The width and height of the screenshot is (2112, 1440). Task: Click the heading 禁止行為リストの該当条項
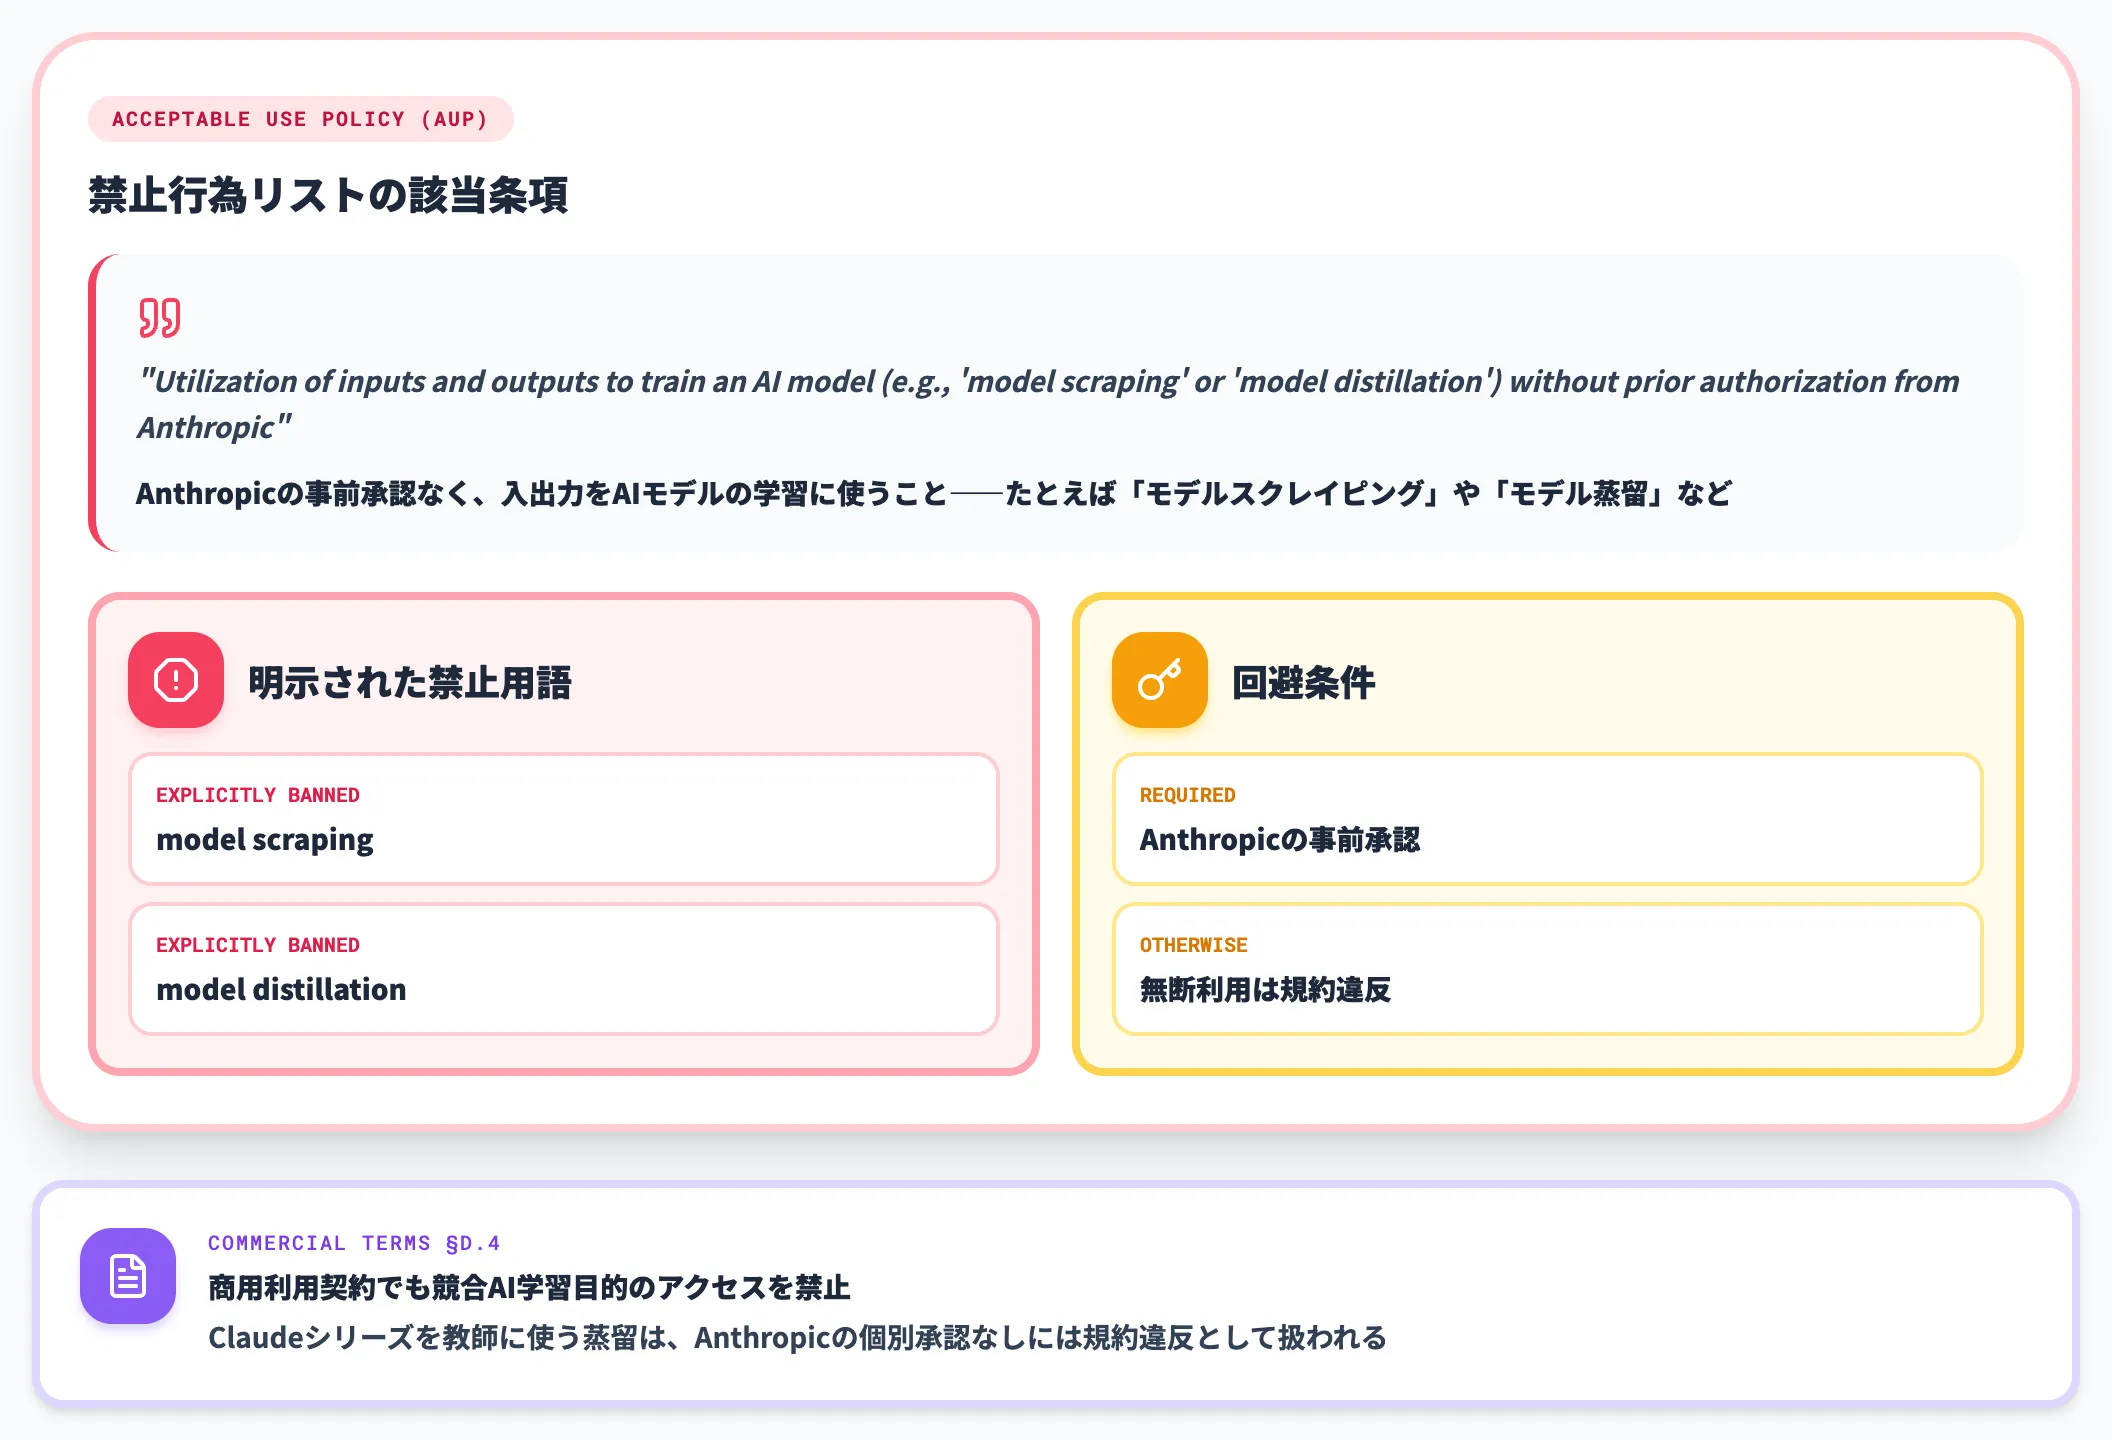click(x=328, y=195)
